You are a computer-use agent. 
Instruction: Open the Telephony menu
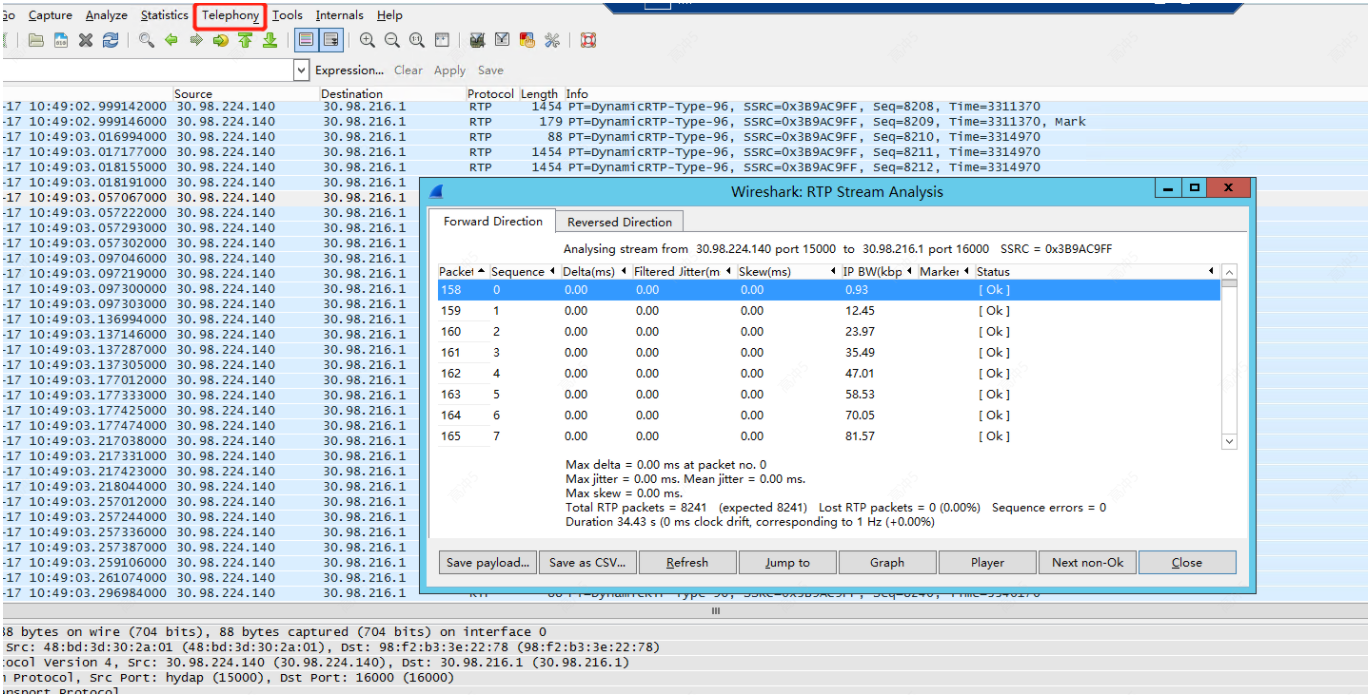[x=229, y=15]
